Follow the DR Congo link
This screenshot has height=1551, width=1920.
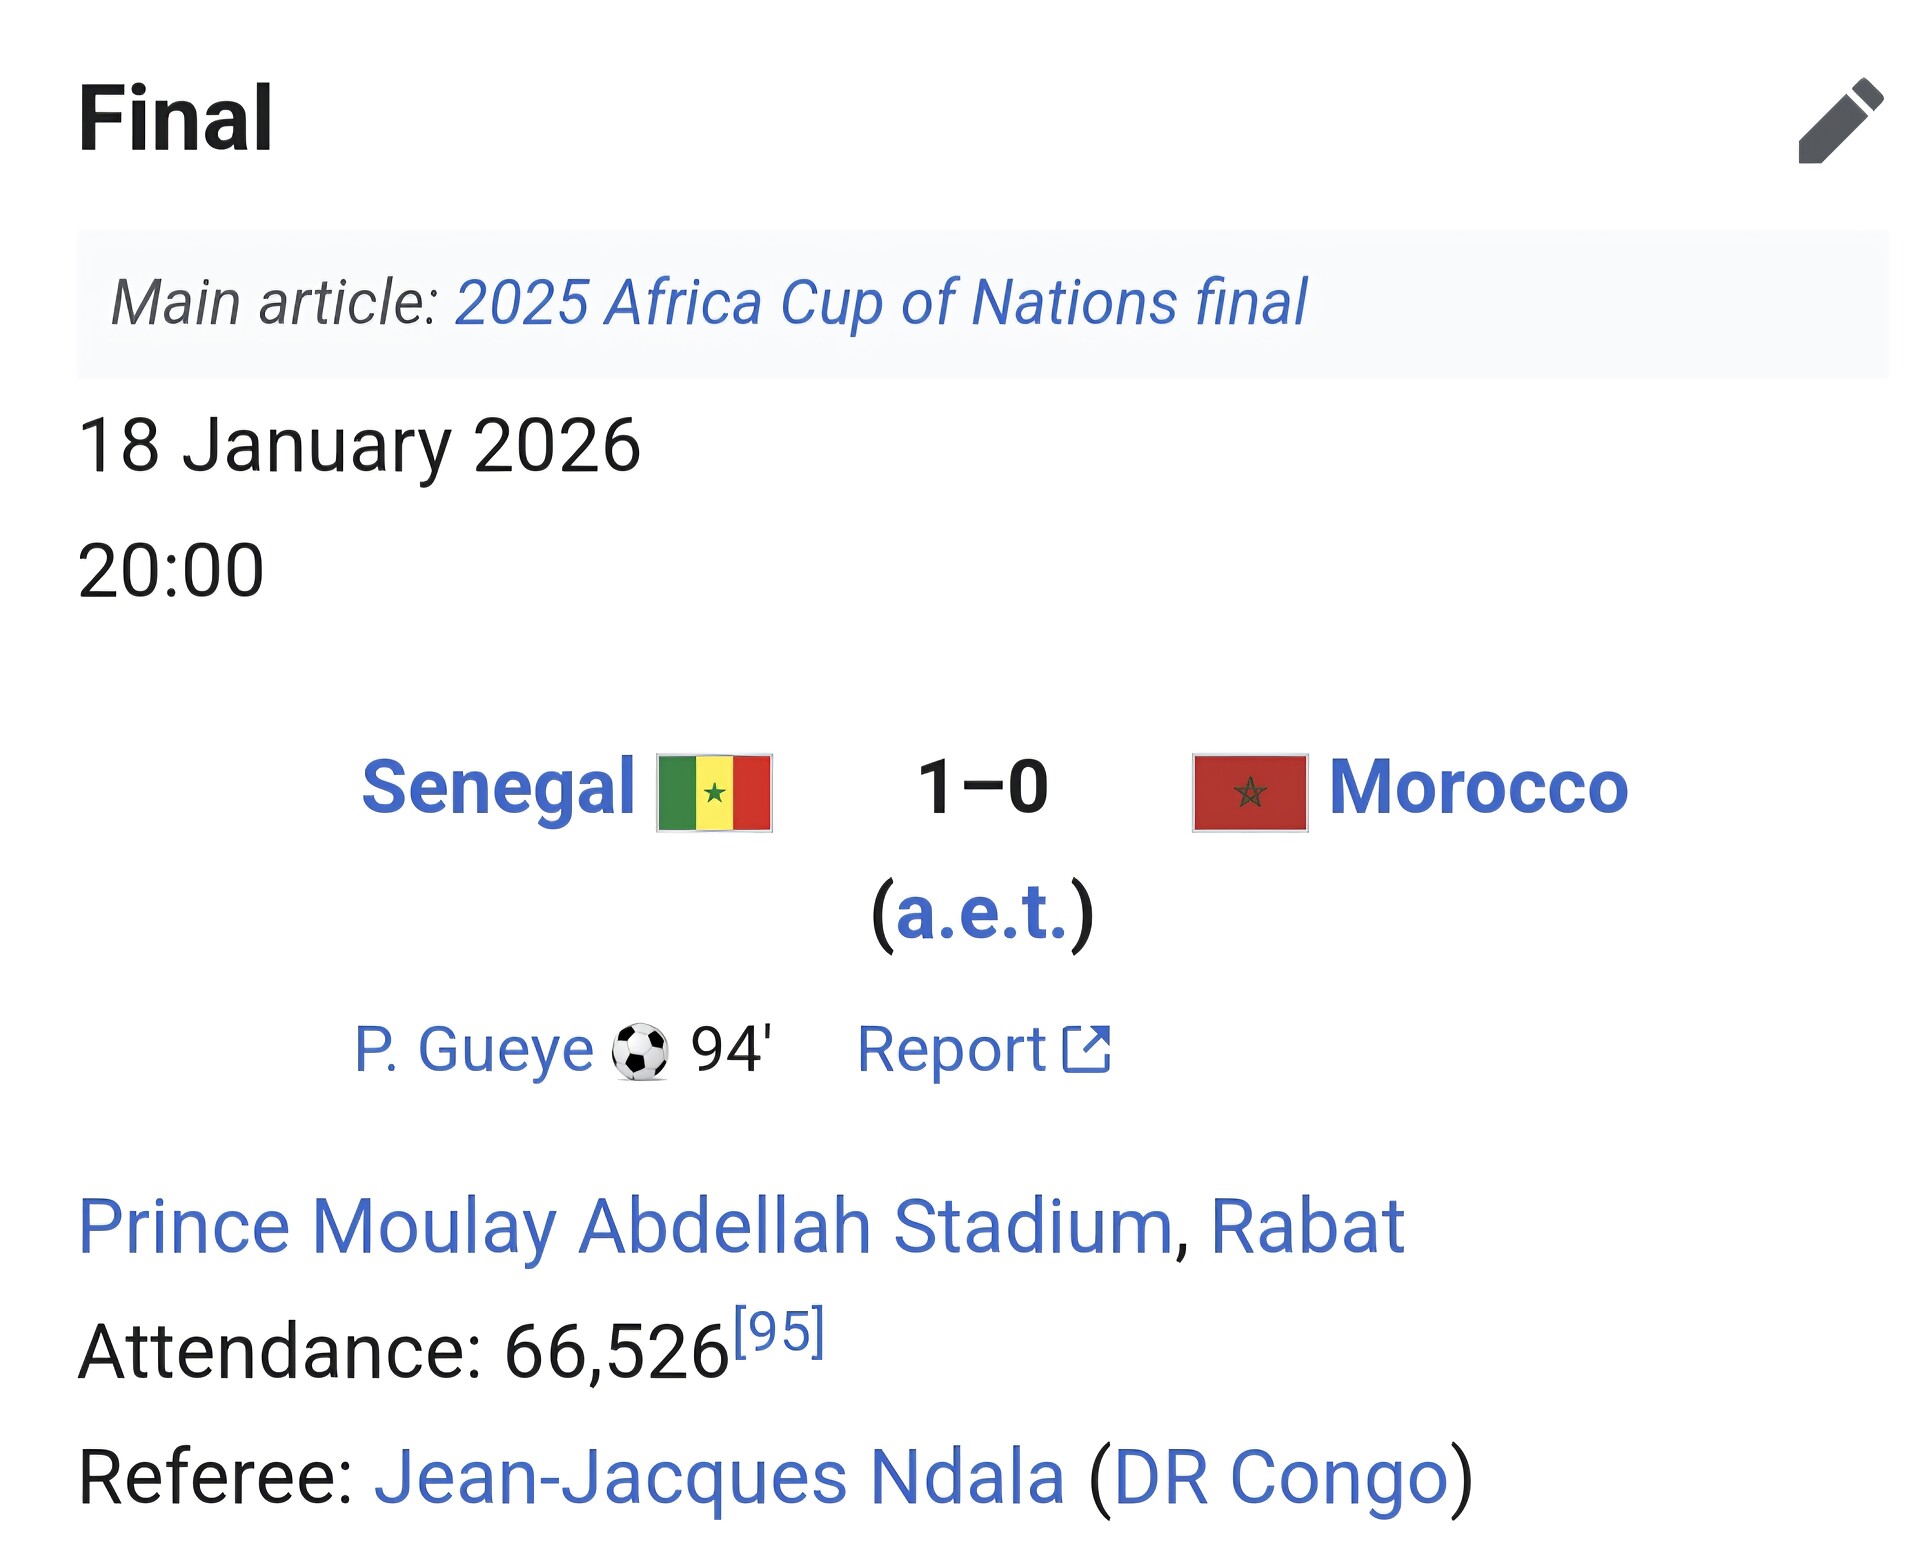tap(1280, 1477)
